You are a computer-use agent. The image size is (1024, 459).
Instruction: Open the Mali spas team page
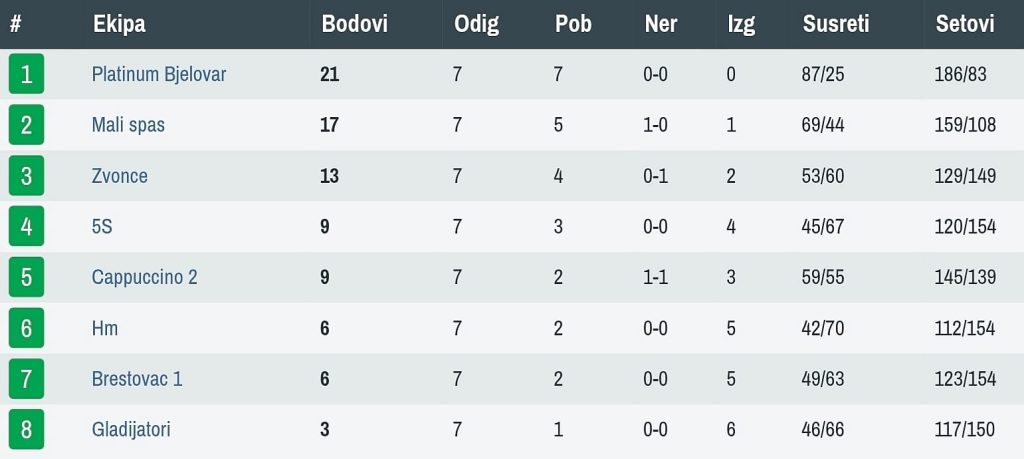point(128,125)
